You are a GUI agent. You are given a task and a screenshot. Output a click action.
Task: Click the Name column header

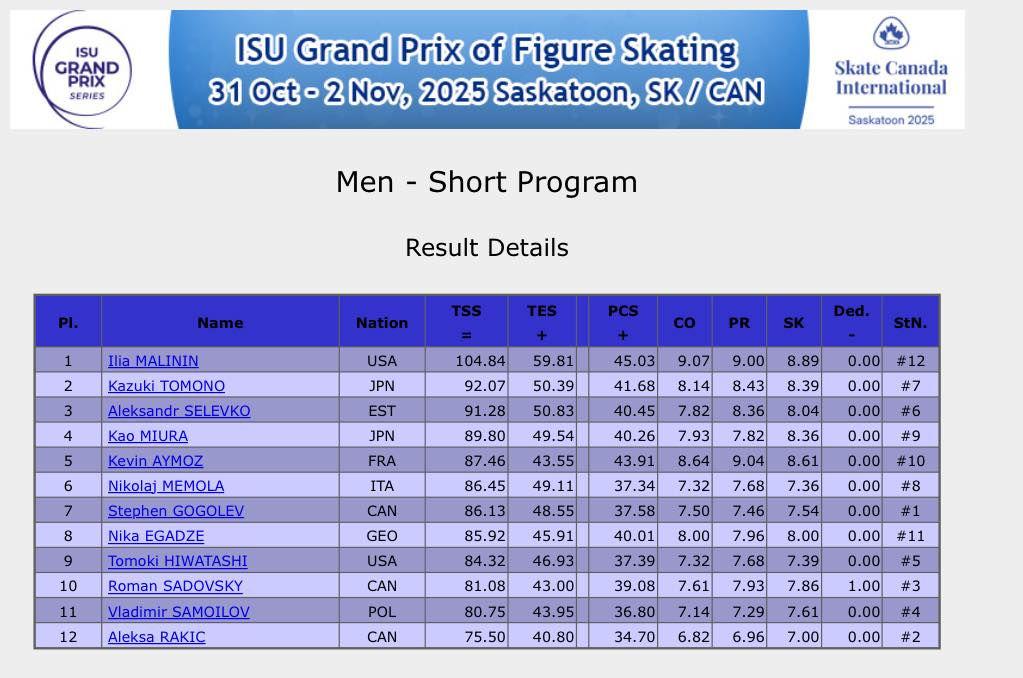click(x=220, y=322)
